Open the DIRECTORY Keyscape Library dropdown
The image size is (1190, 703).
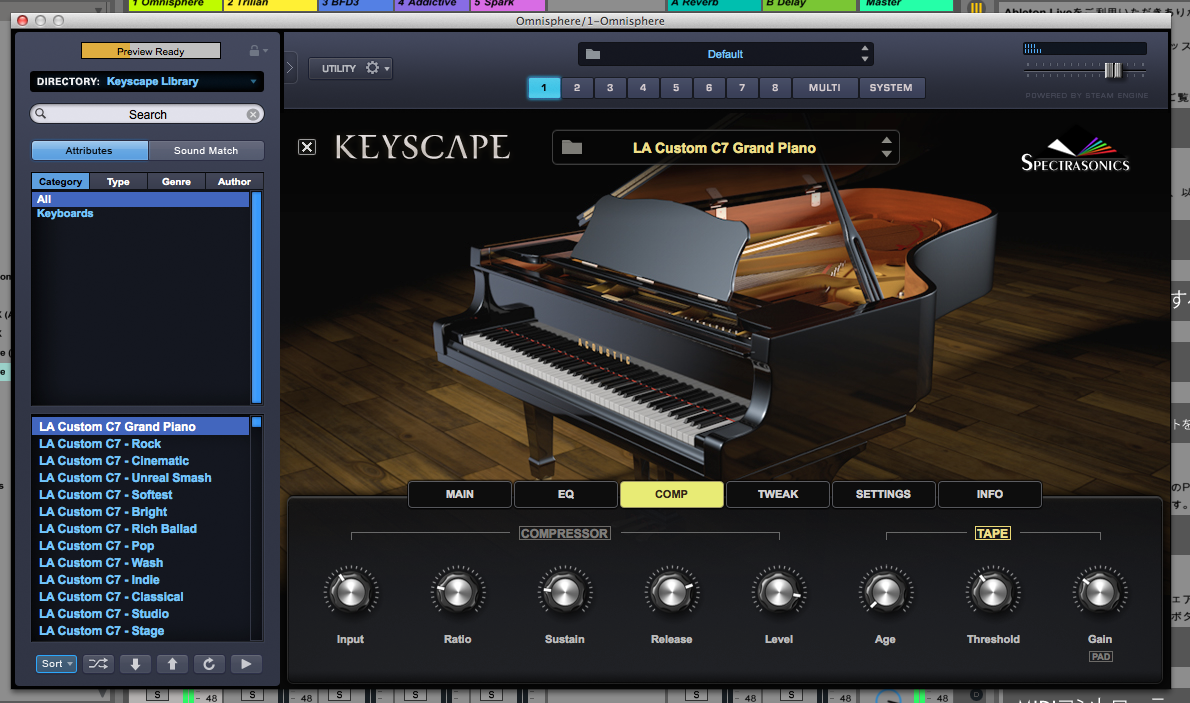click(x=147, y=82)
